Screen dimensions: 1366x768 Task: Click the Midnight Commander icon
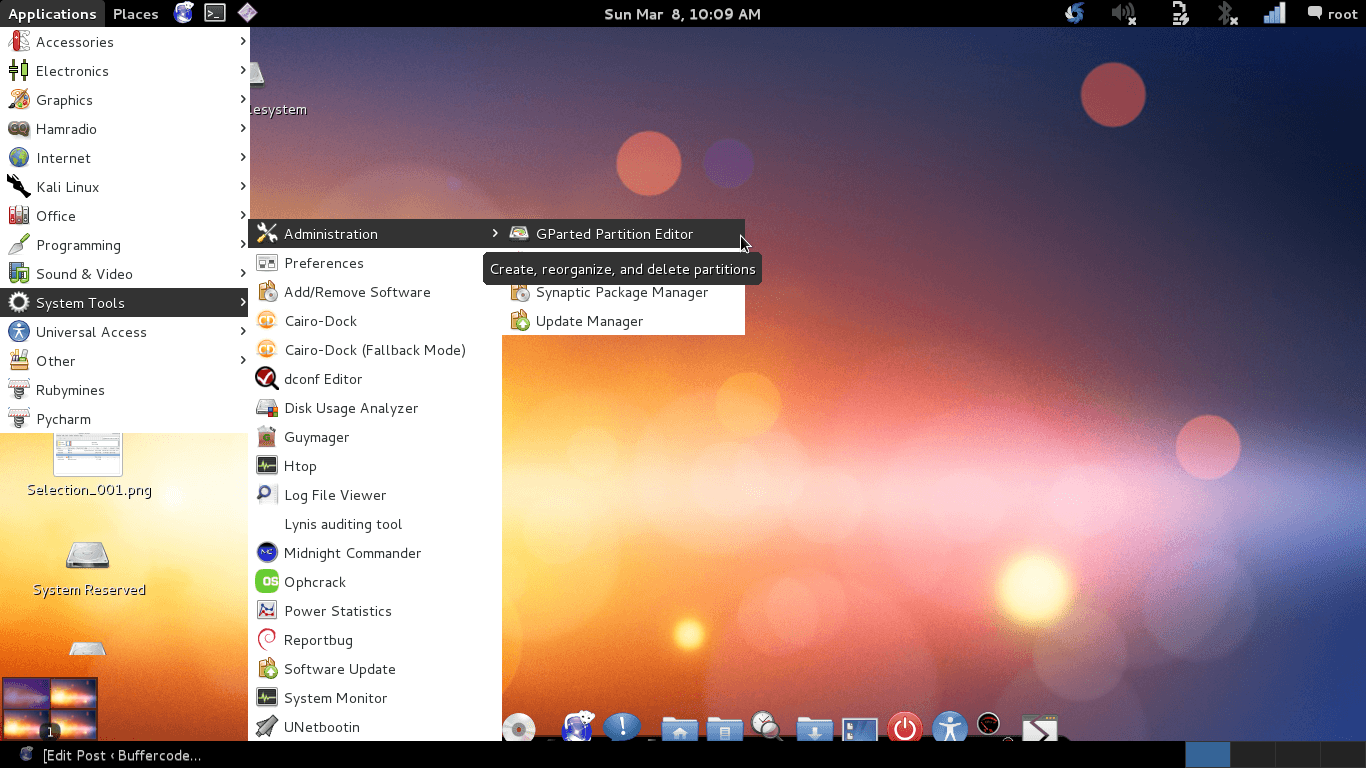267,553
